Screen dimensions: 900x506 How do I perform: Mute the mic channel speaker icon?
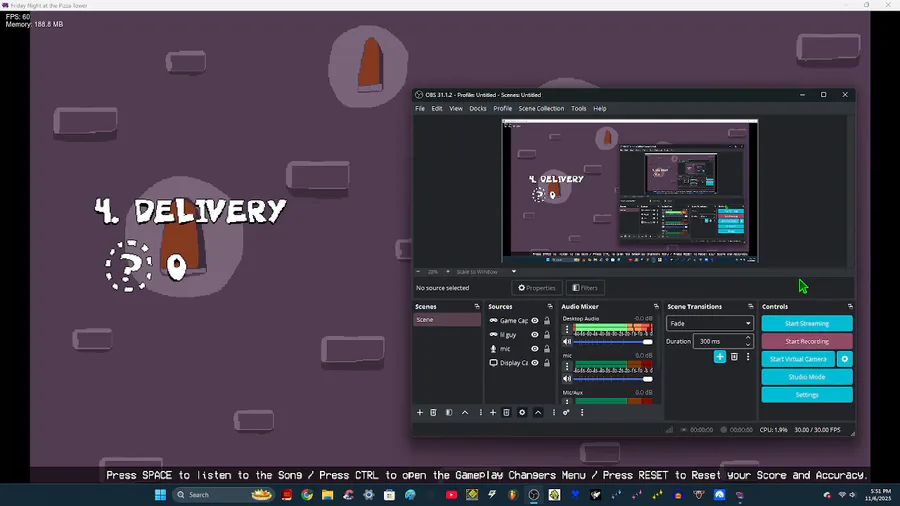(567, 379)
